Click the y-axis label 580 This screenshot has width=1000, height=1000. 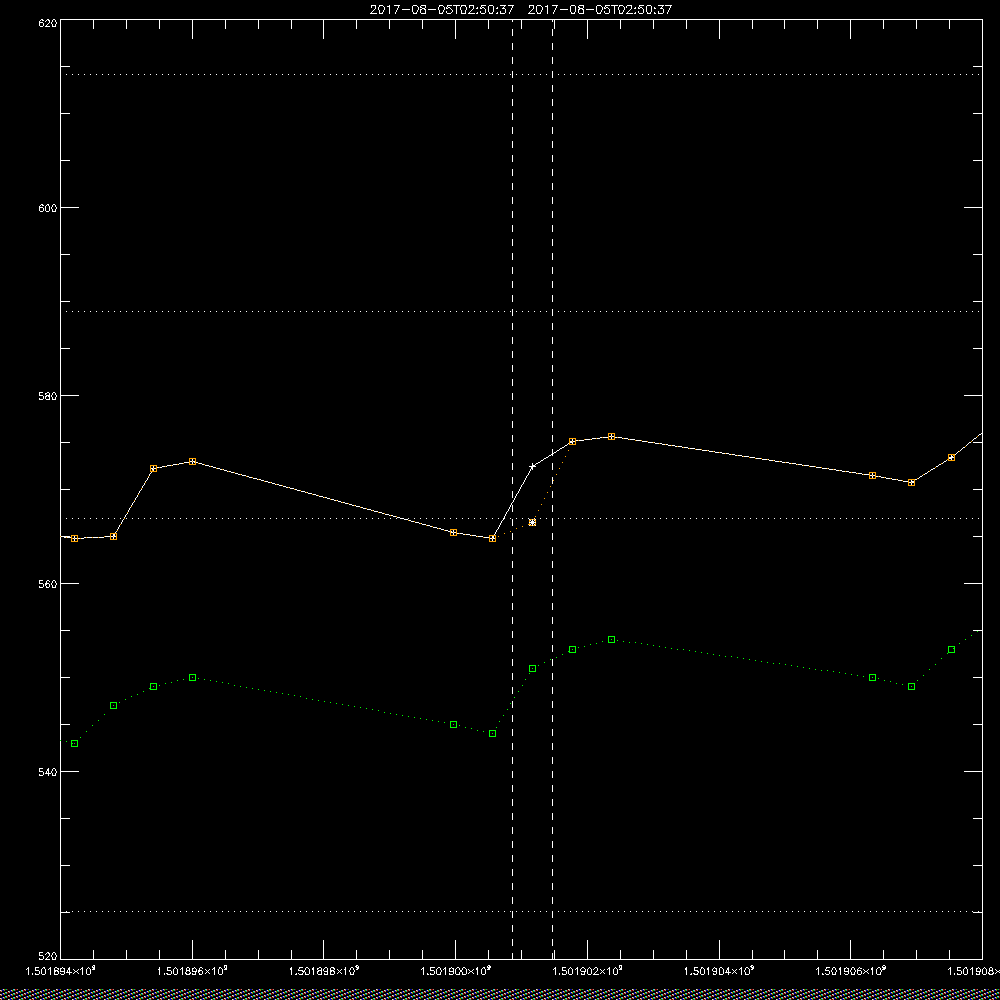click(x=48, y=395)
